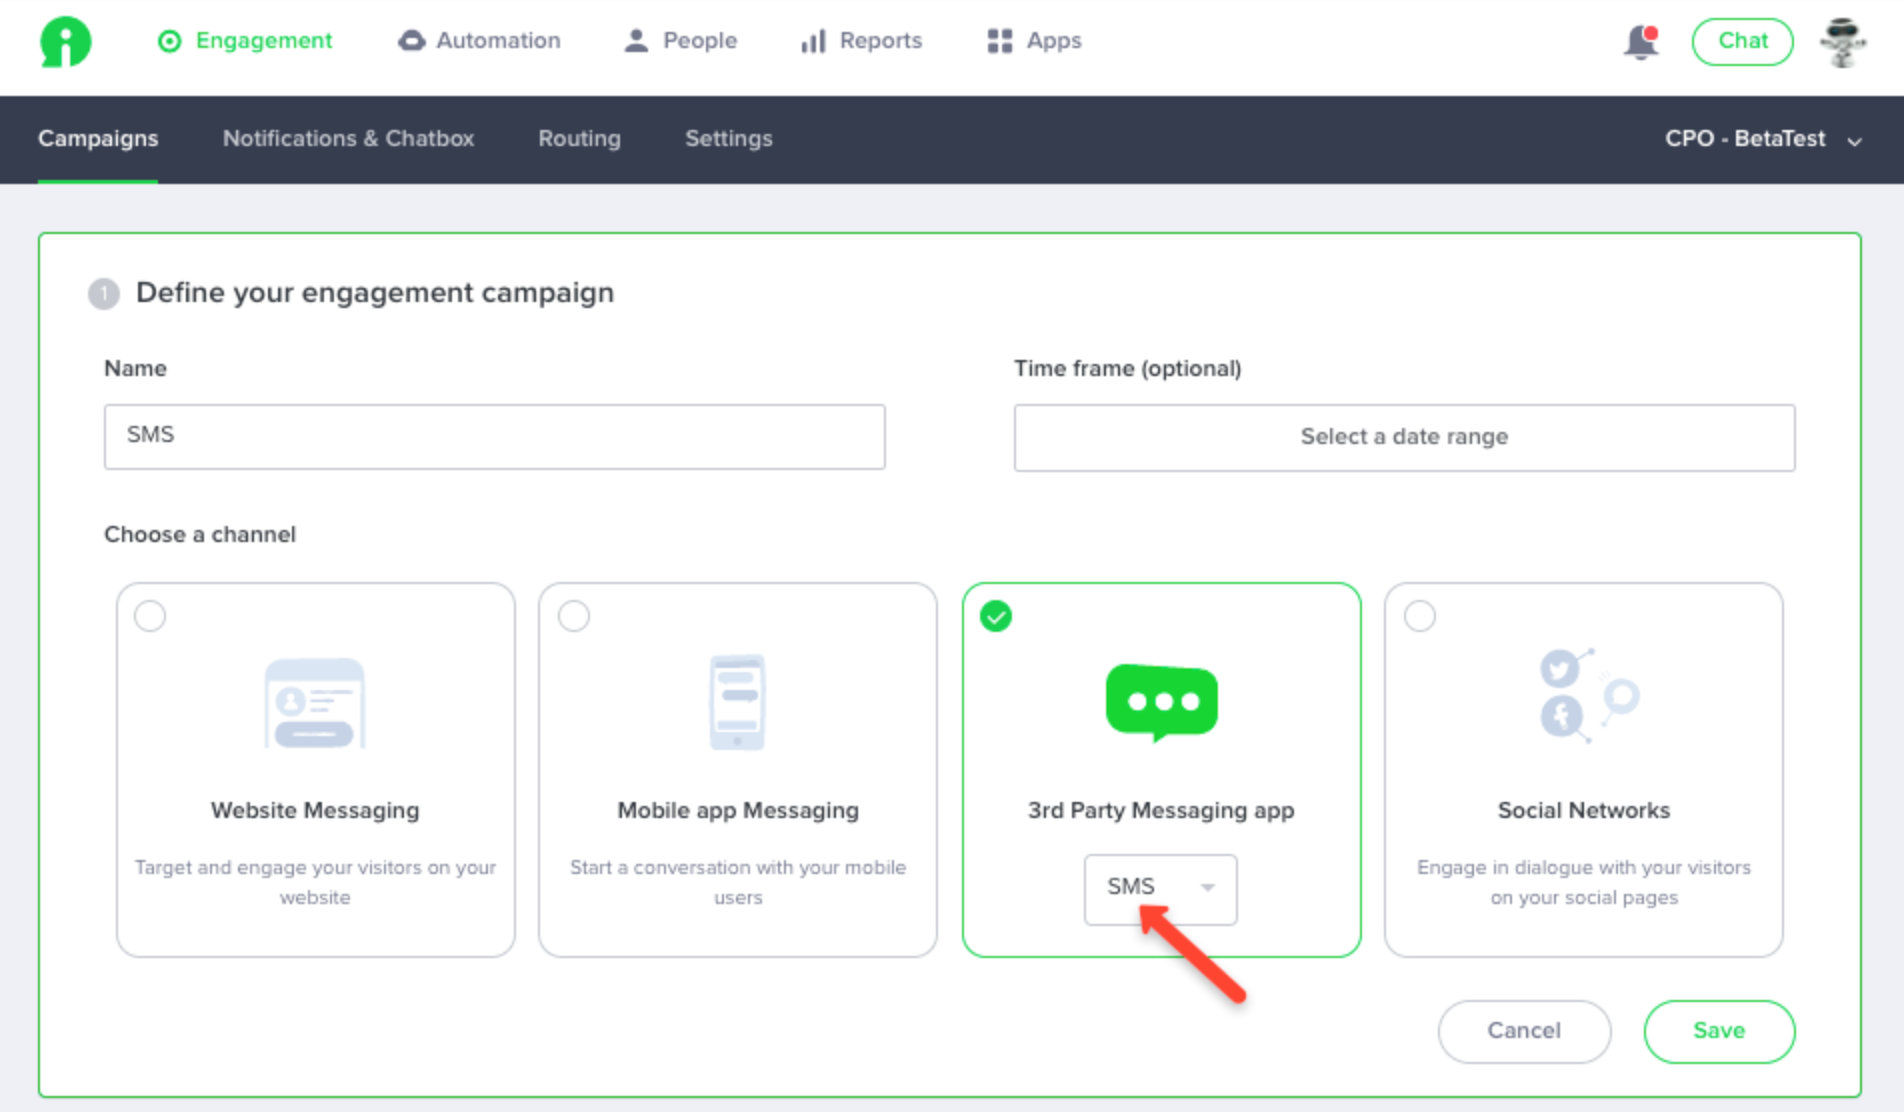Switch to Notifications & Chatbox tab

click(348, 139)
